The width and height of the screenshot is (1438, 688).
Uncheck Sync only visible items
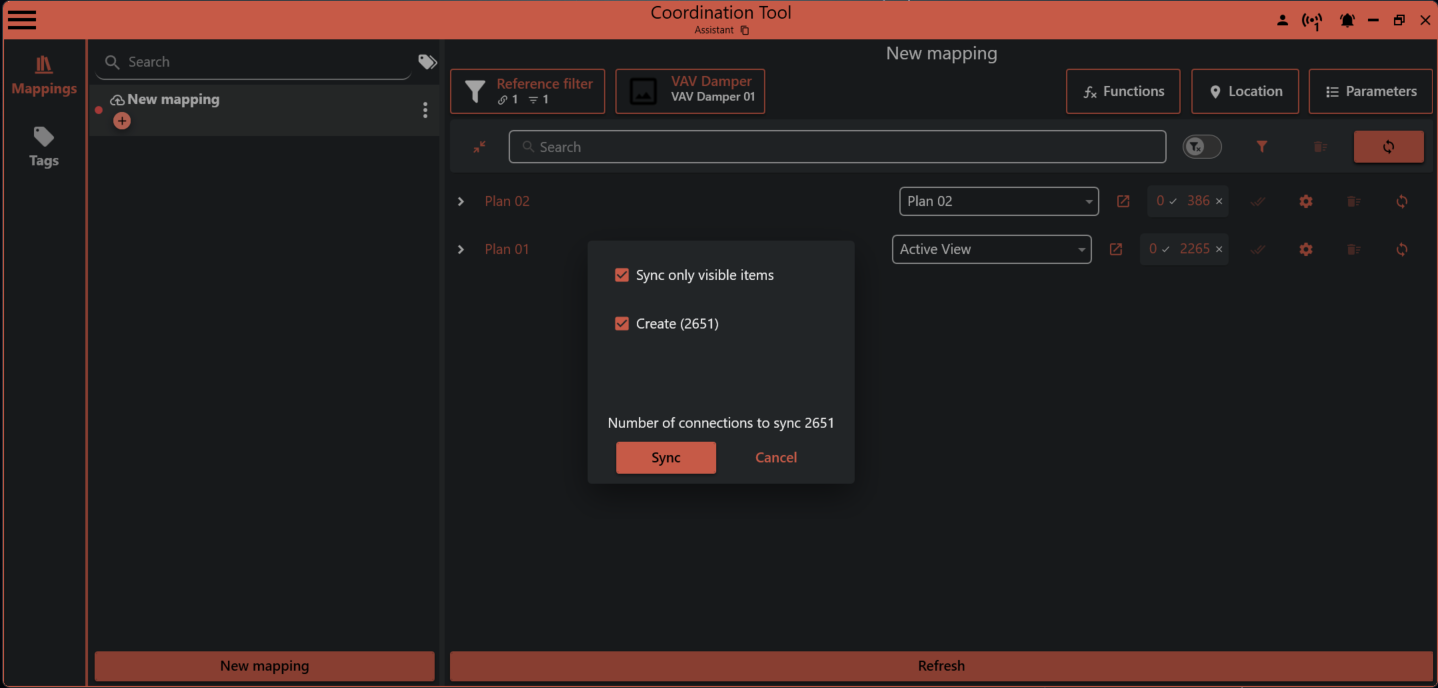point(622,274)
